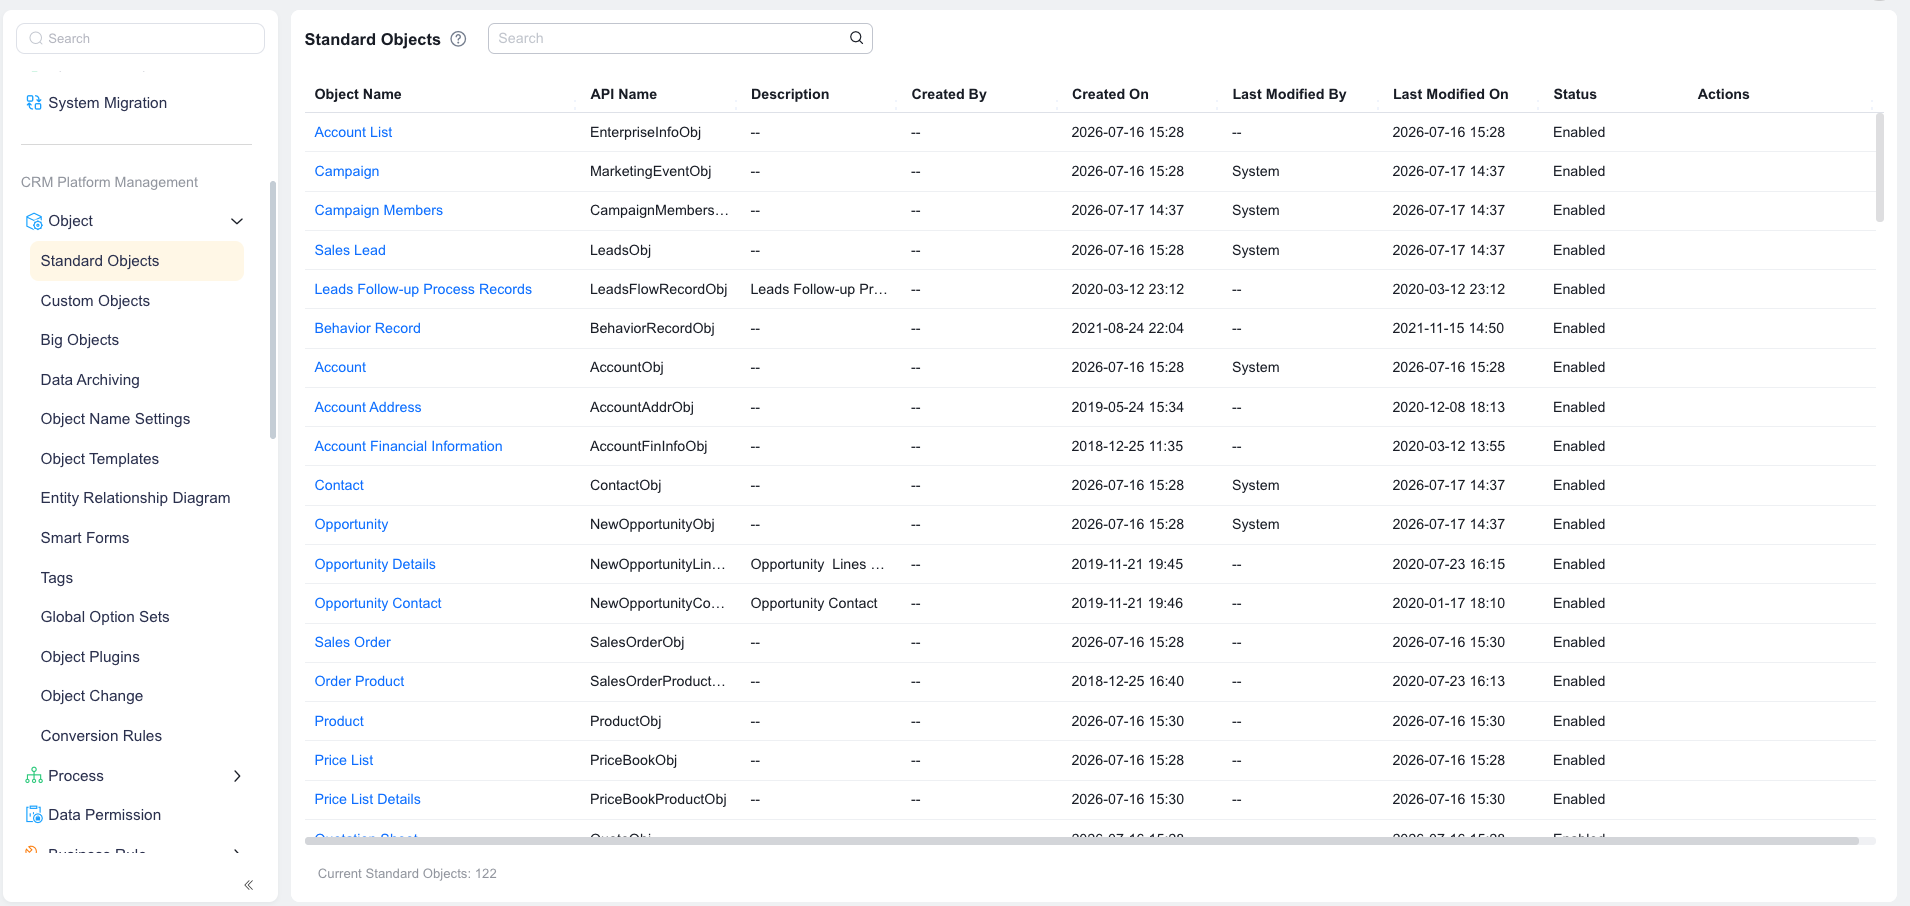1910x906 pixels.
Task: Click the 2021-08-24 22:04 created date
Action: tap(1127, 328)
